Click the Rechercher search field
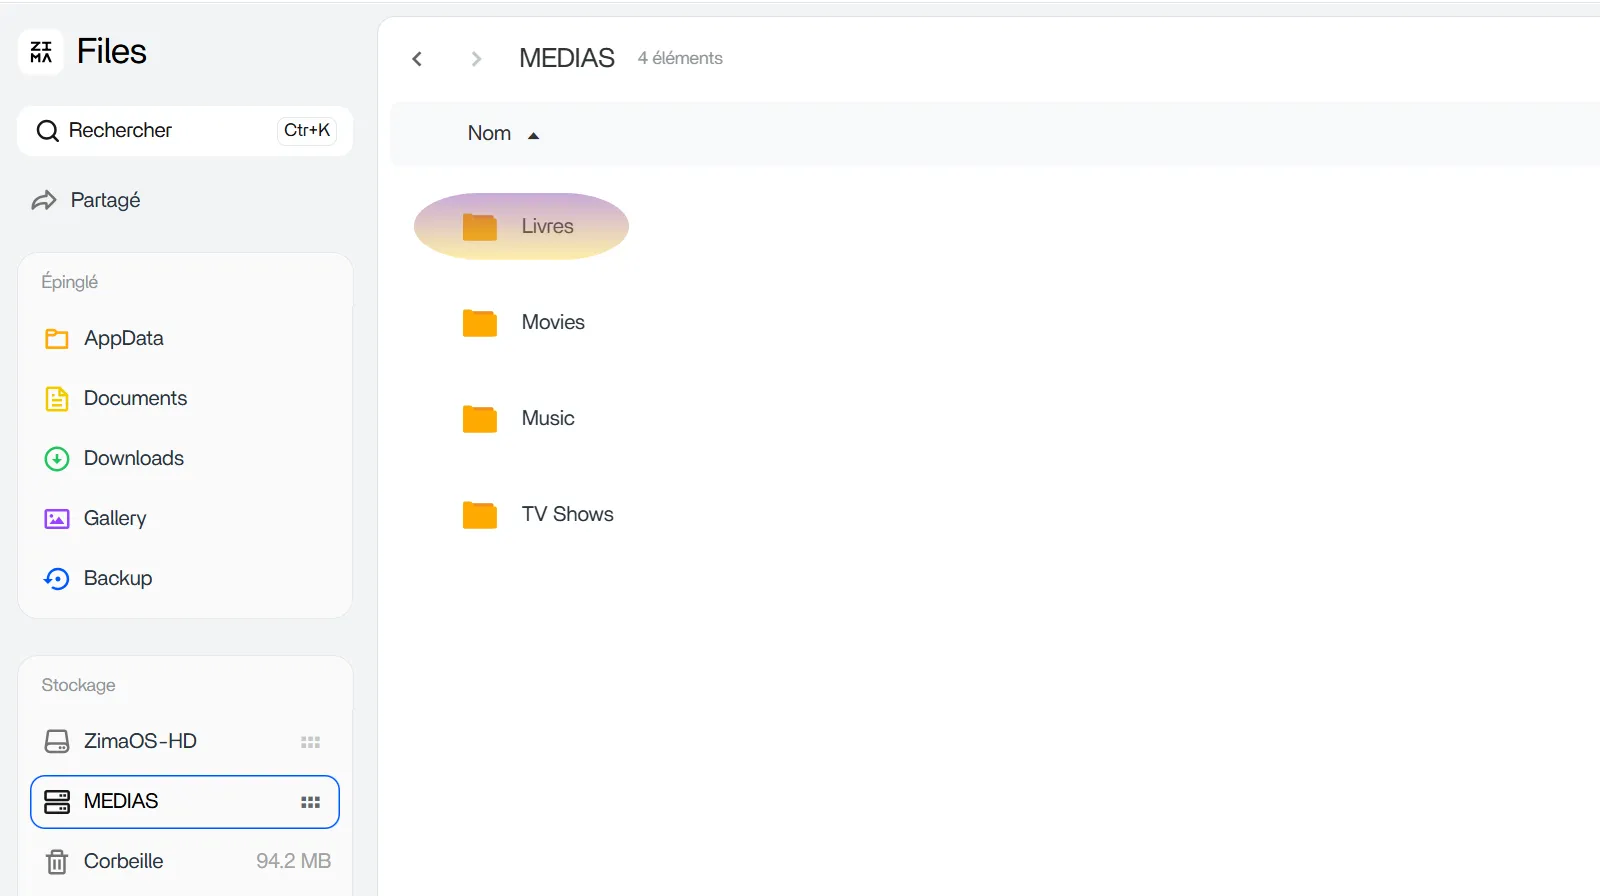 pos(160,131)
